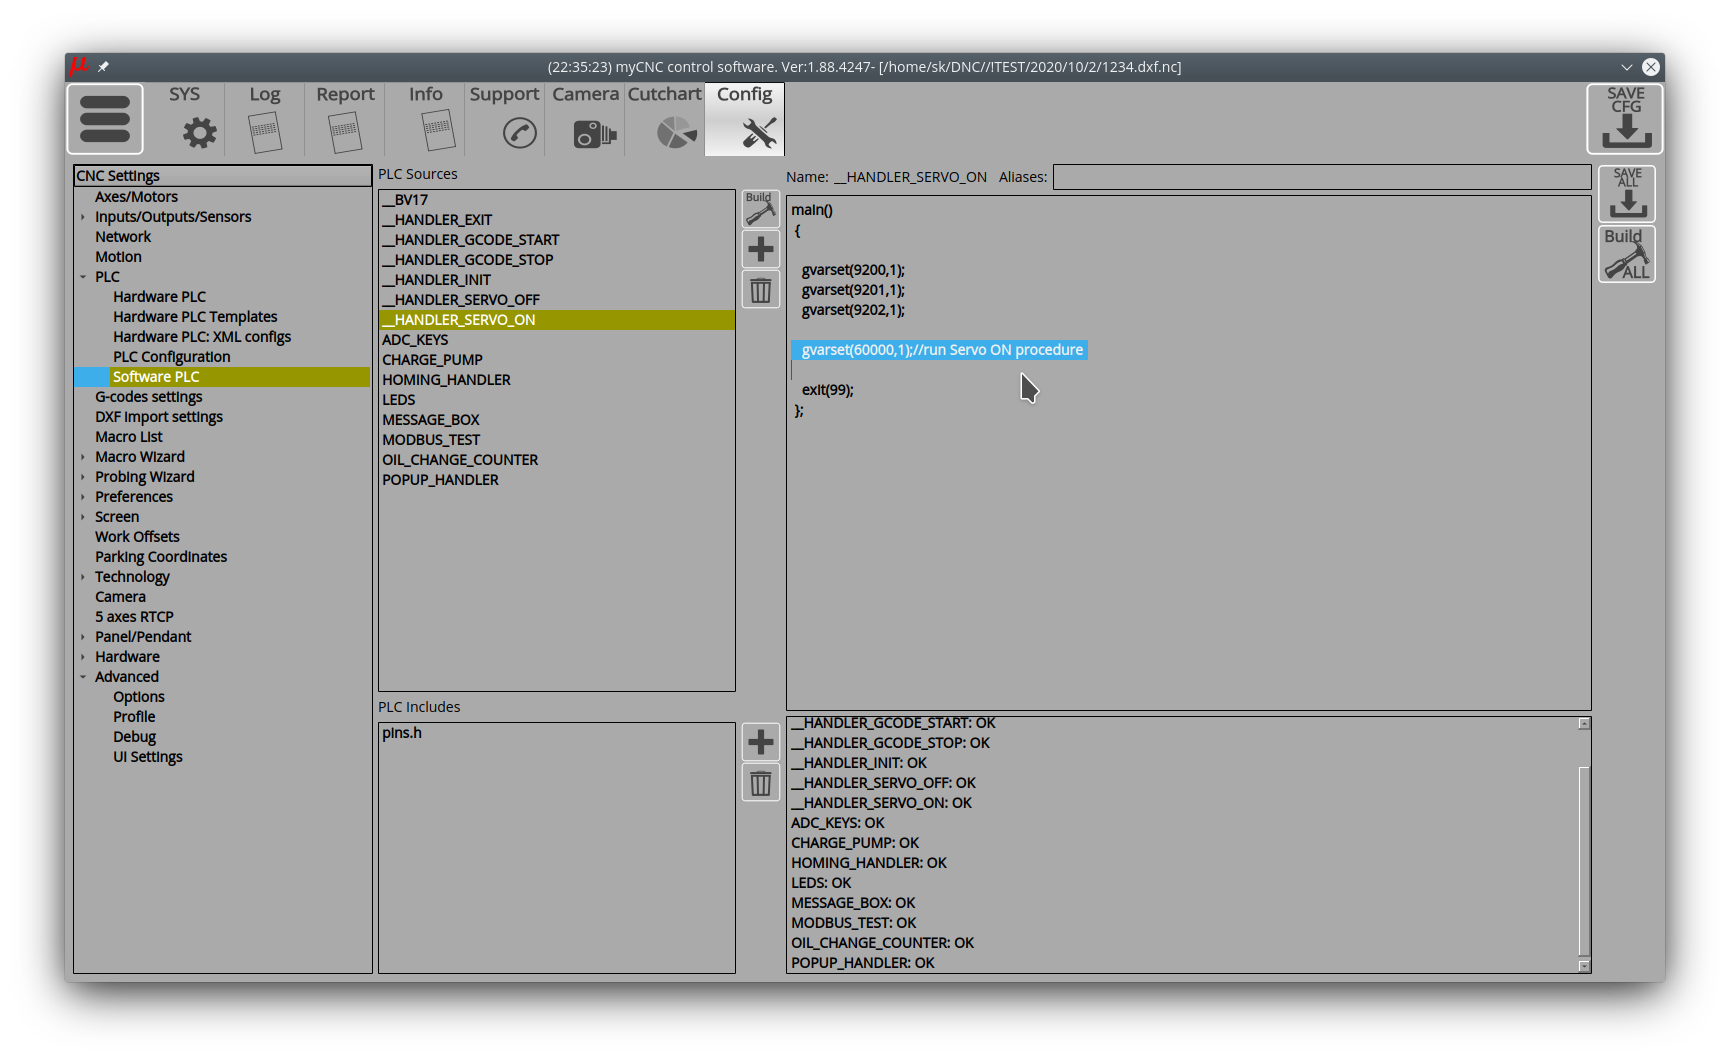Add a new PLC source with plus icon
Screen dimensions: 1730x1059
[760, 249]
